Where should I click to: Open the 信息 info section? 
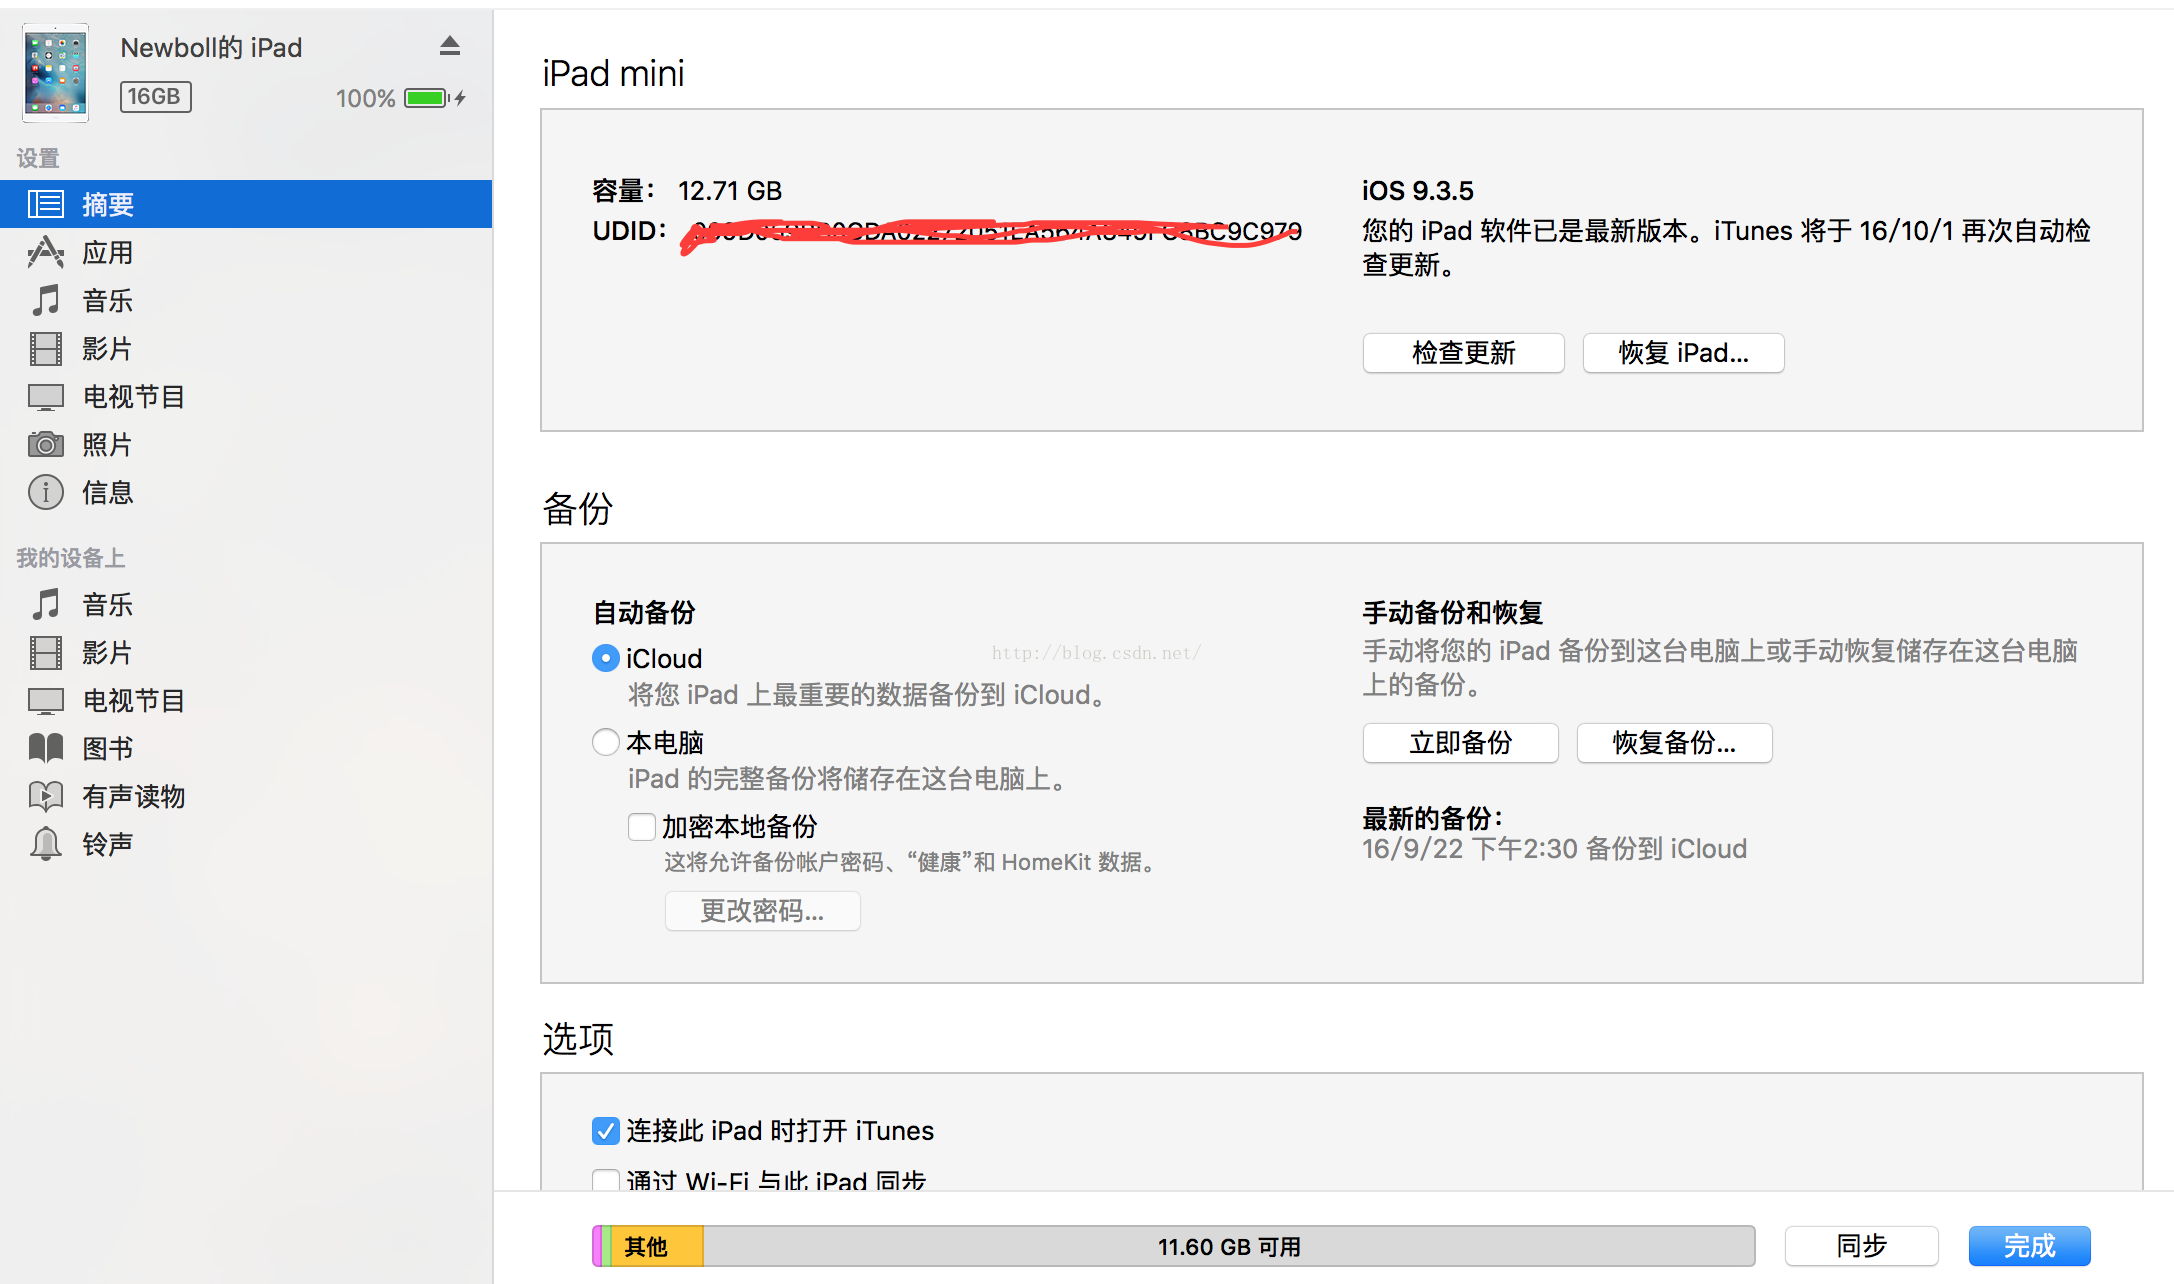tap(246, 492)
